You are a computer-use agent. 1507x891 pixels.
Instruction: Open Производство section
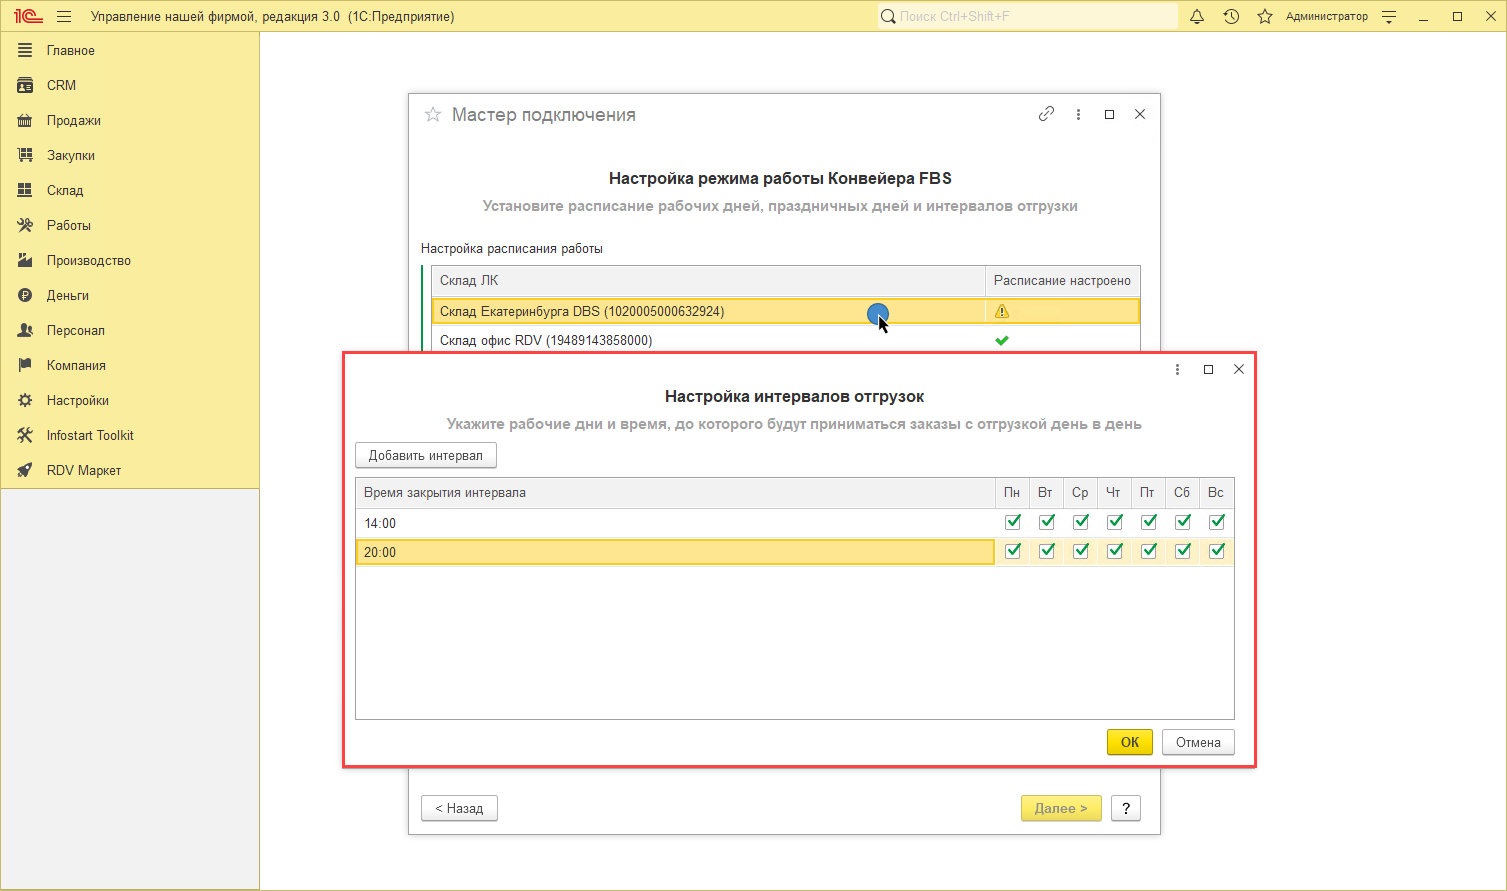130,260
